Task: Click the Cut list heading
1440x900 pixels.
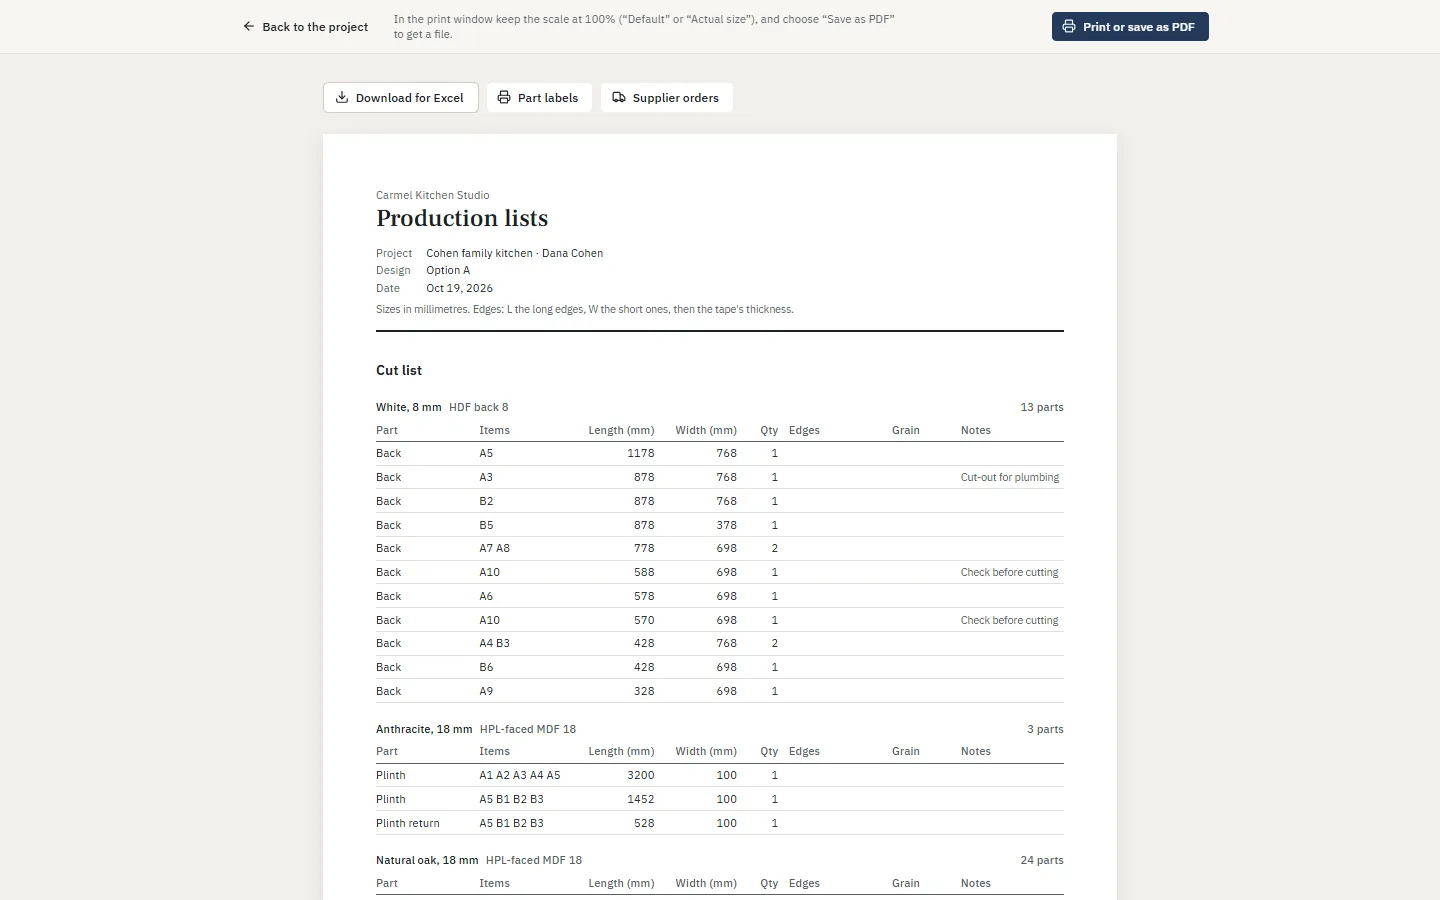Action: tap(399, 370)
